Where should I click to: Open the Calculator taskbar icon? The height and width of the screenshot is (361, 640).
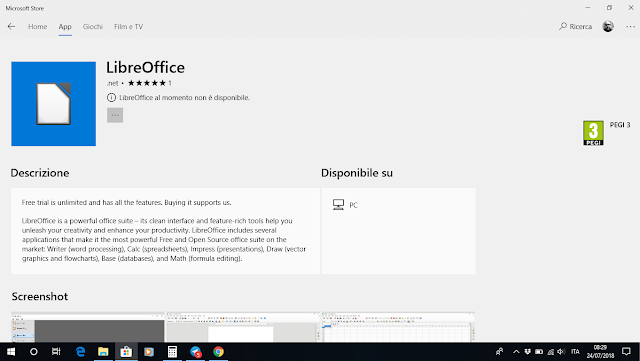click(172, 352)
